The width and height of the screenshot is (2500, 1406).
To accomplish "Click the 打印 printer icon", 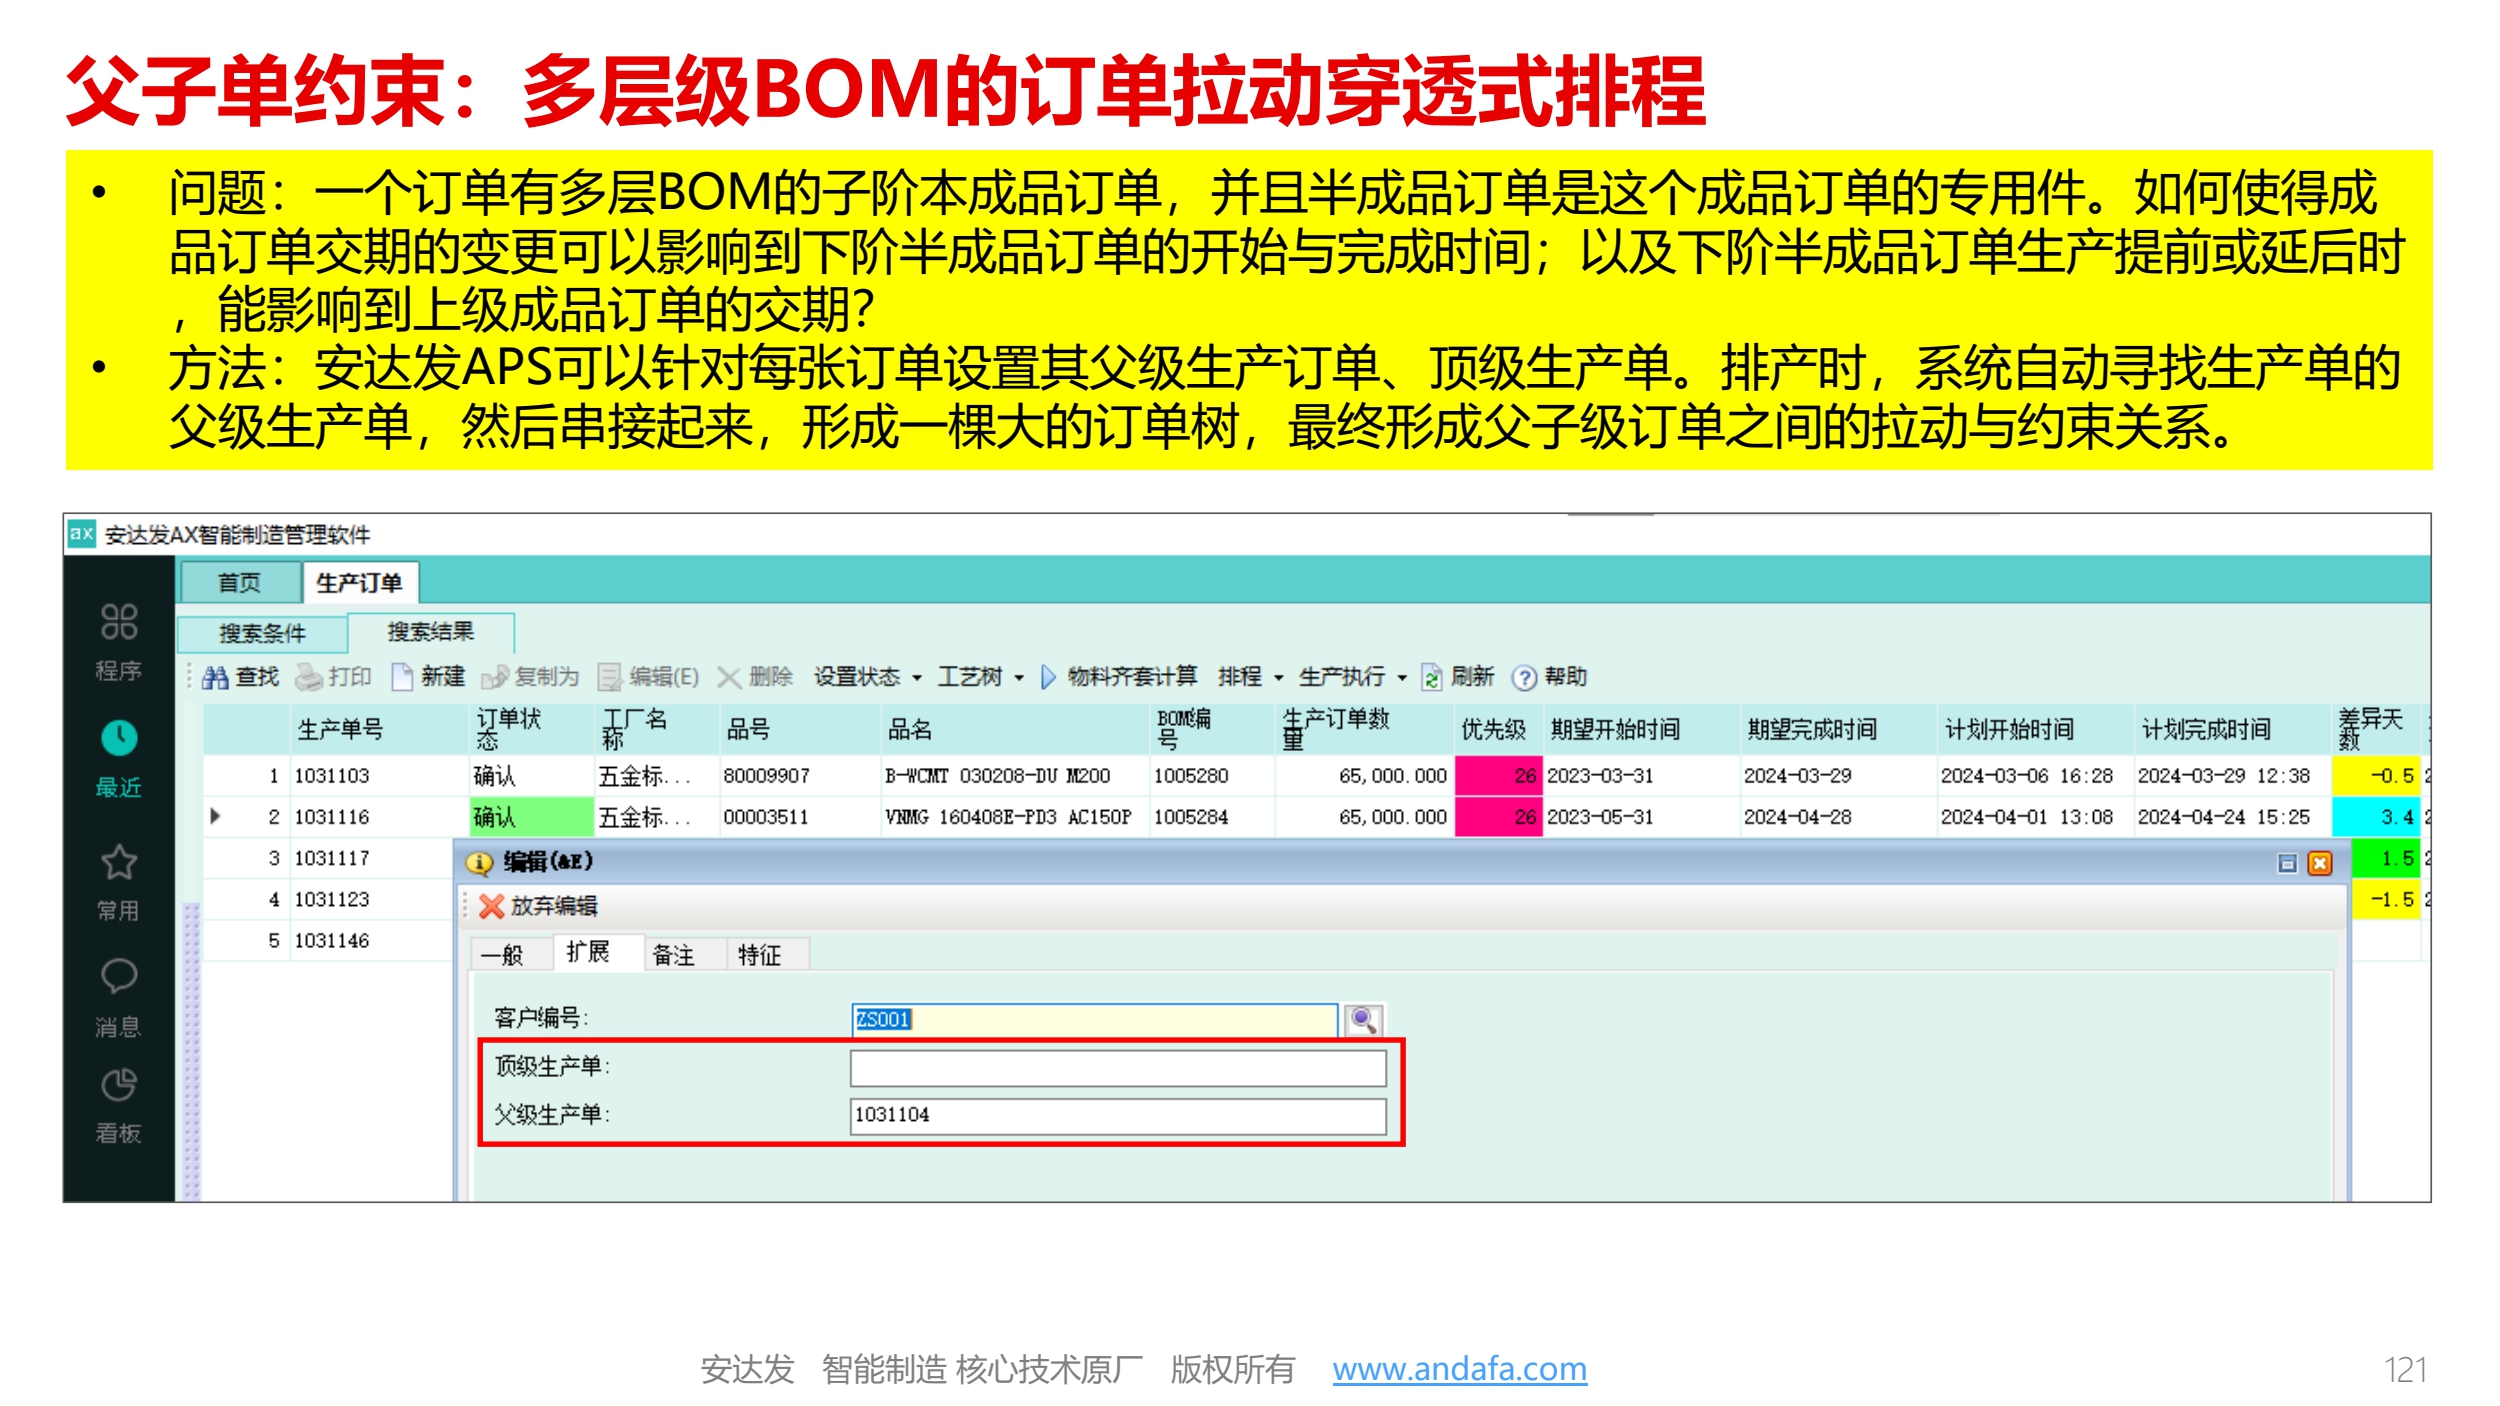I will [x=308, y=678].
